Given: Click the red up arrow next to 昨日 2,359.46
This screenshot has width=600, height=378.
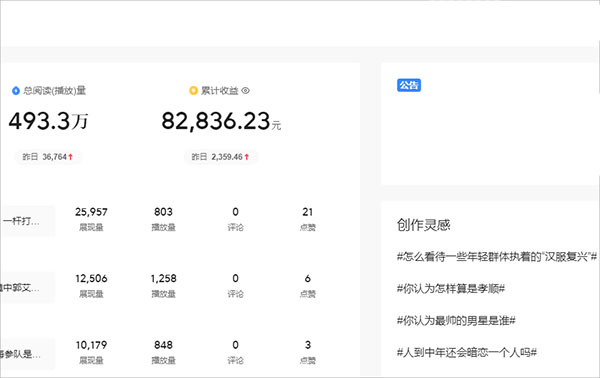Looking at the screenshot, I should pyautogui.click(x=247, y=157).
